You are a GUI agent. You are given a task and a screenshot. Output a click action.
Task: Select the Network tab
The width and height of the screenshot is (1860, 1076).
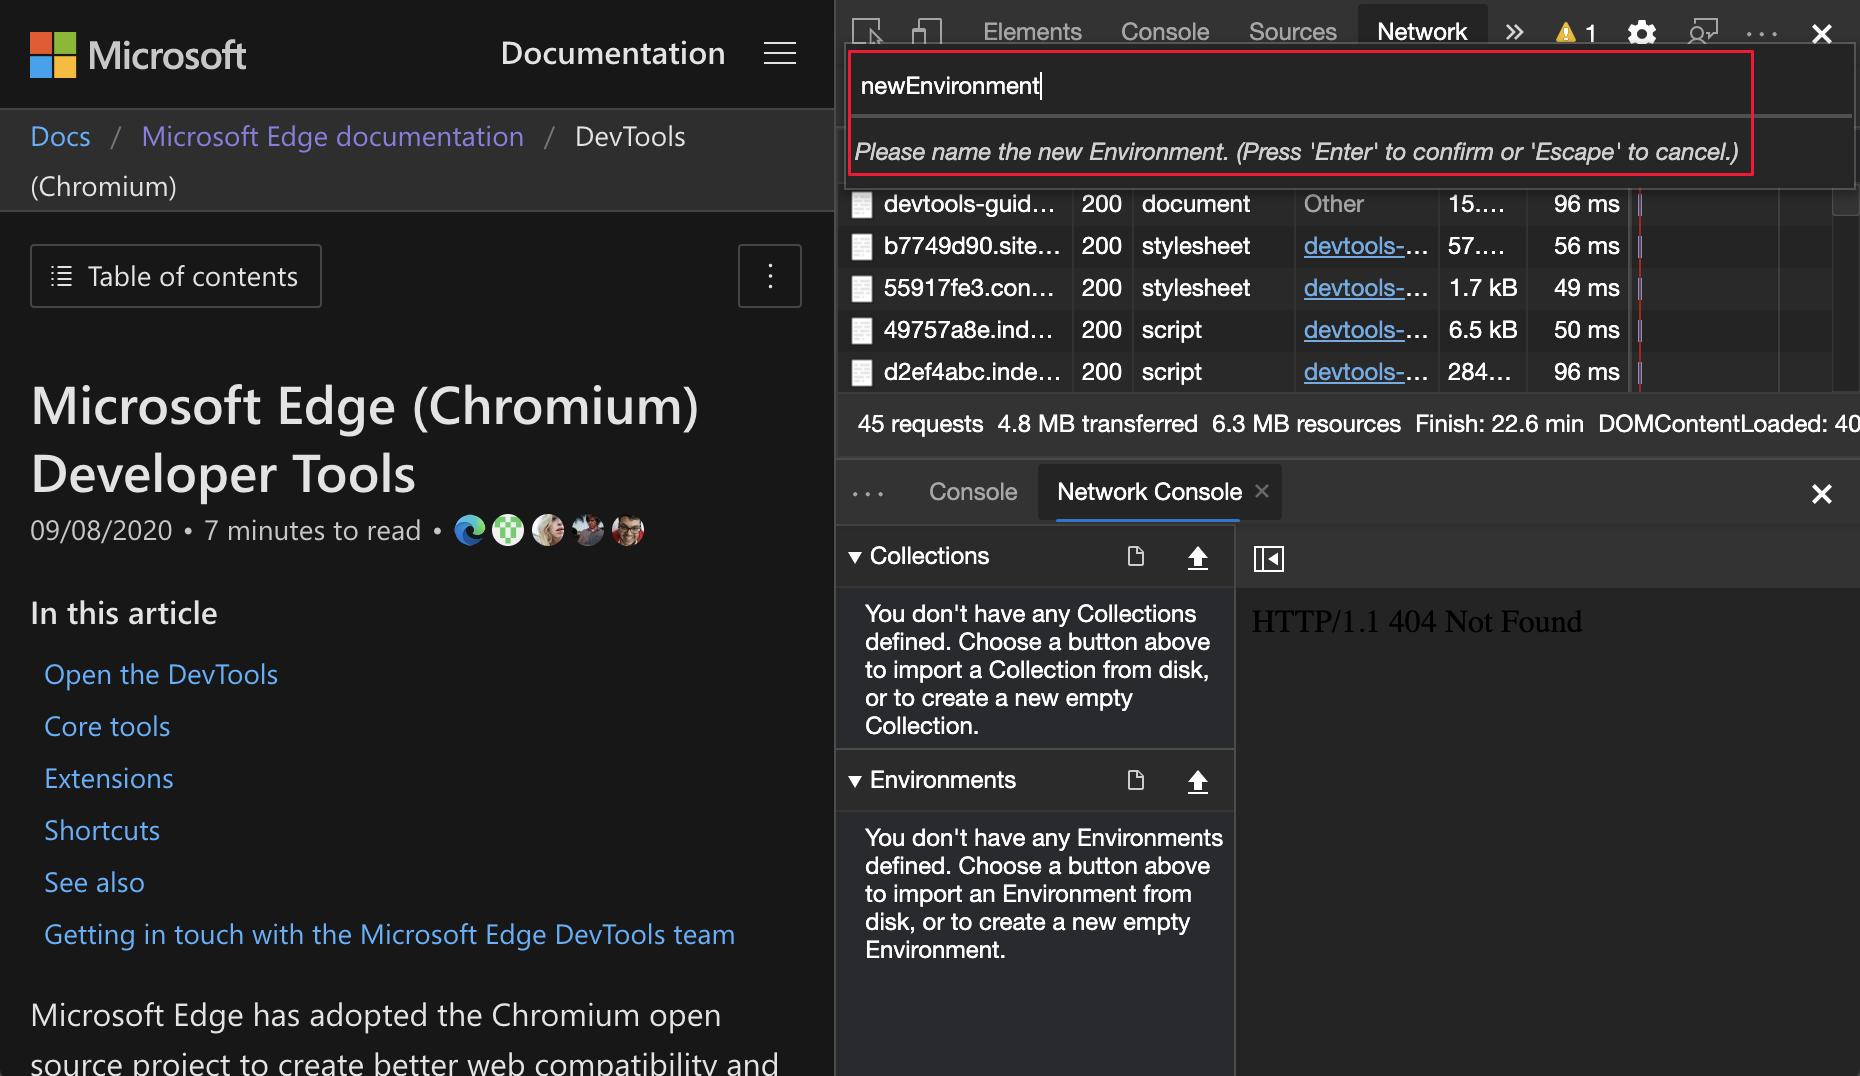[1422, 32]
